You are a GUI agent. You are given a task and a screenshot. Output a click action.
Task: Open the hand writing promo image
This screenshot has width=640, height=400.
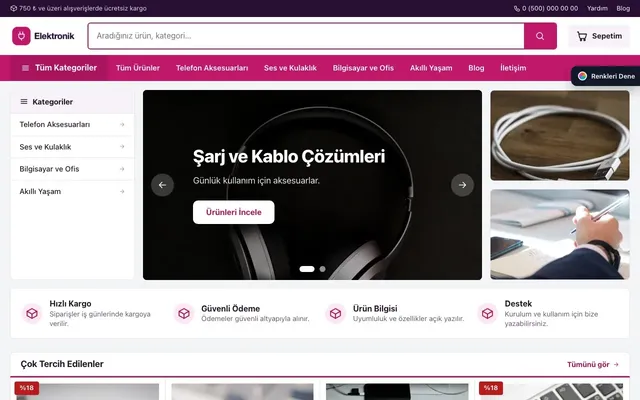[x=560, y=234]
